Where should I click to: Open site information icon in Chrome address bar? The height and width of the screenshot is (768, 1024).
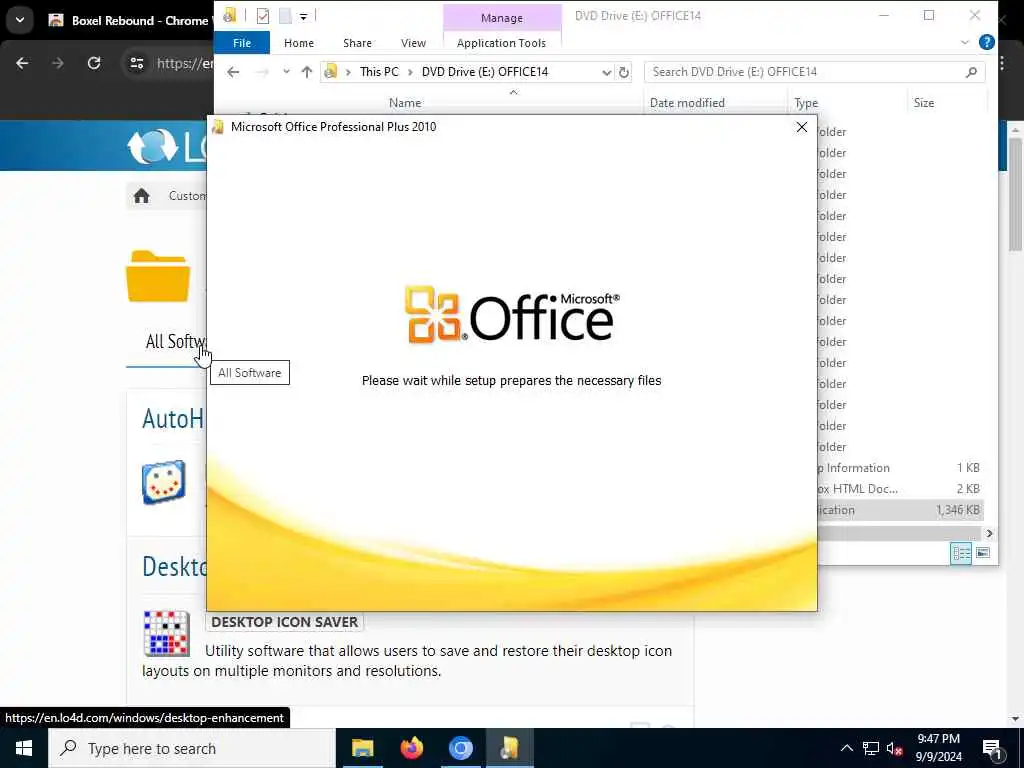pos(136,63)
